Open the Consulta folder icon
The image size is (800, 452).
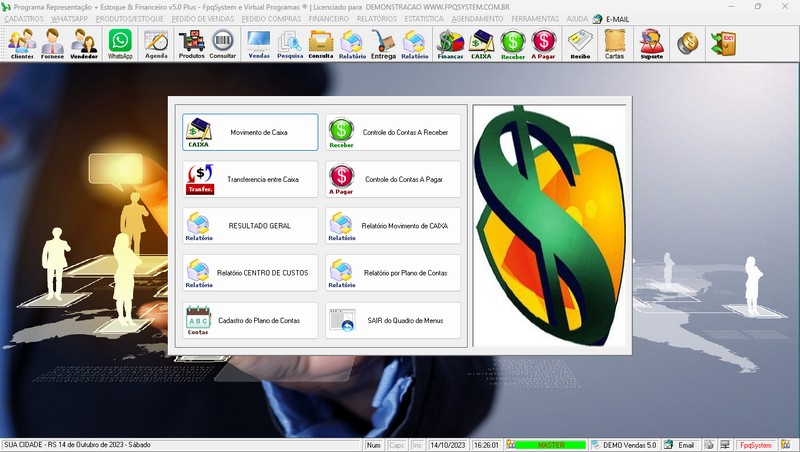click(320, 44)
